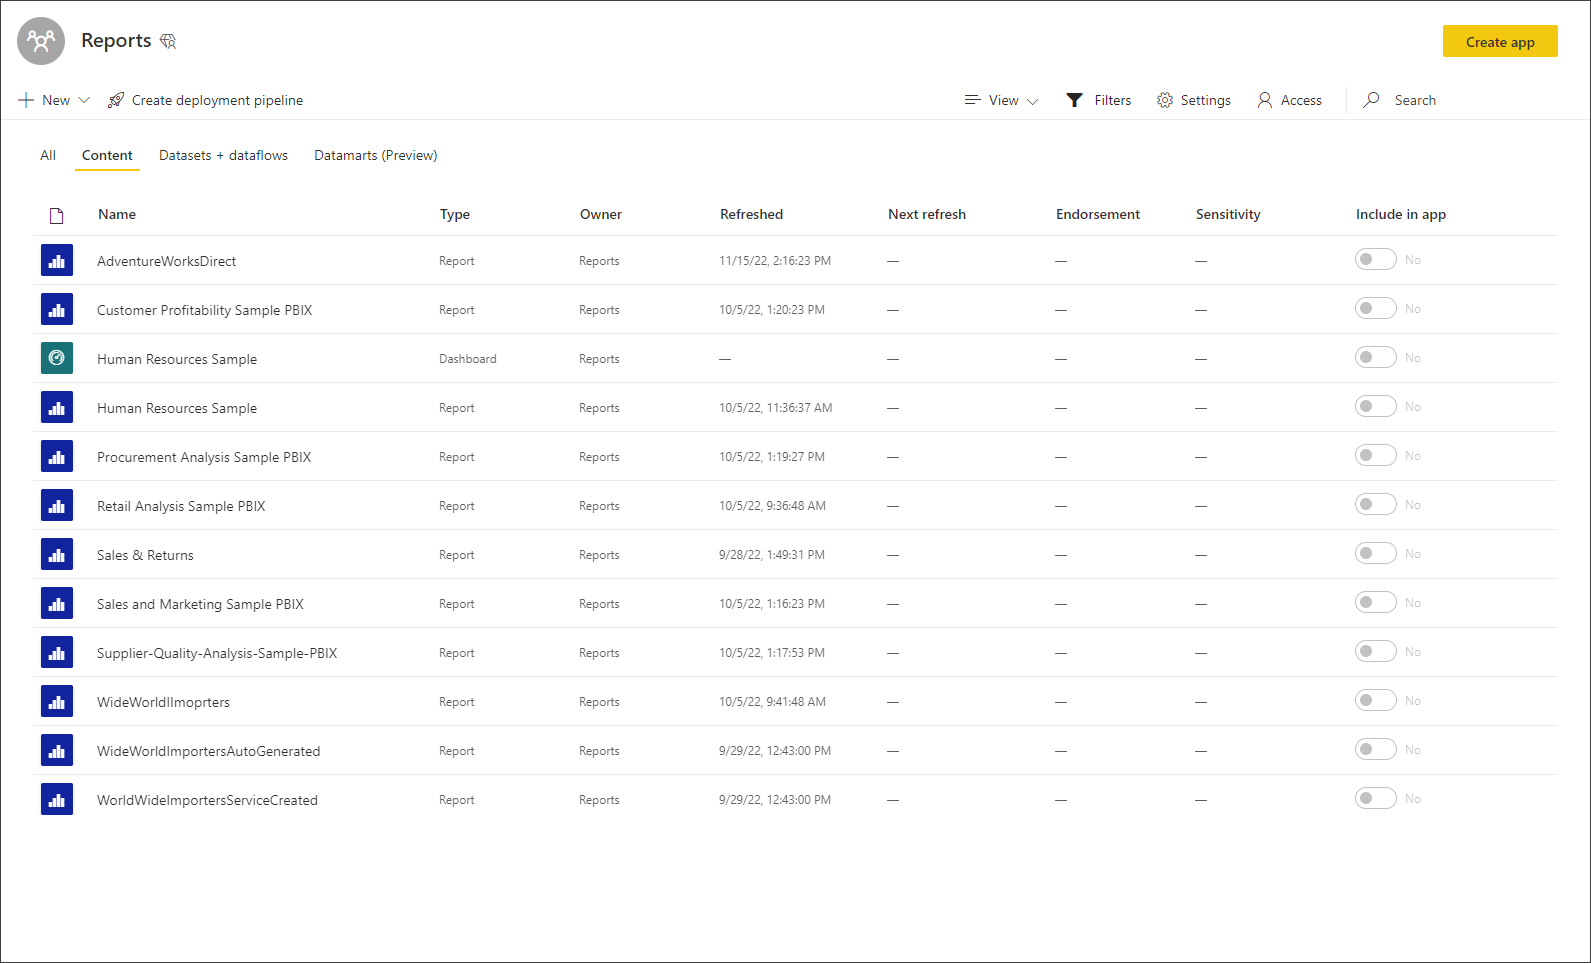Sort by the Refreshed column header

(751, 214)
